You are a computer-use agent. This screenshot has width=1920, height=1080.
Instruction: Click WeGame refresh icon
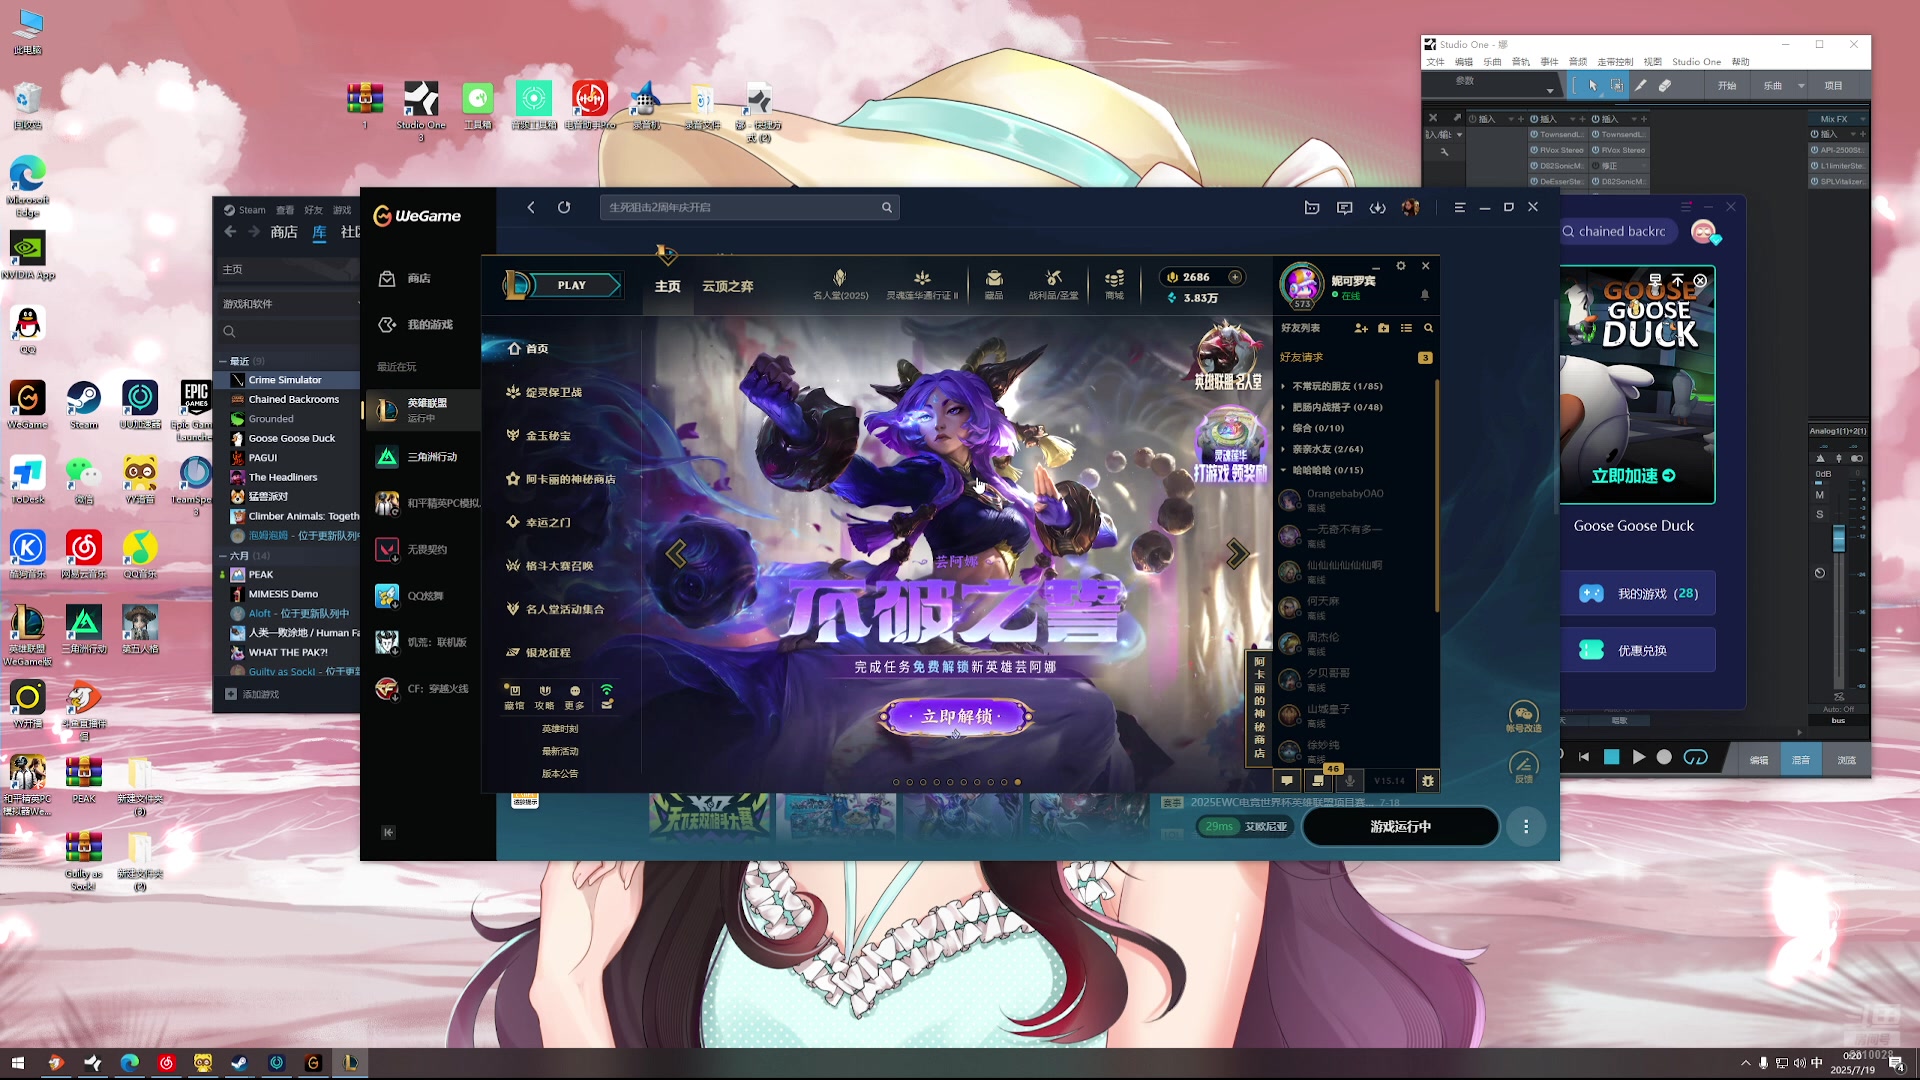point(564,207)
